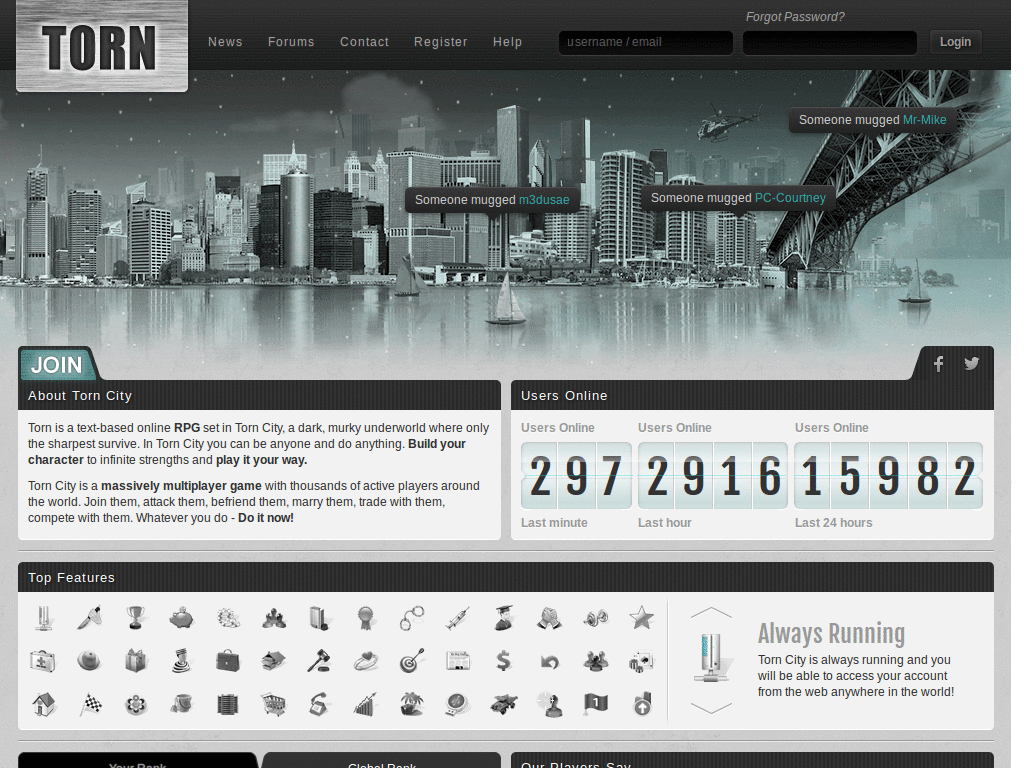Go to the Forums page

point(291,42)
